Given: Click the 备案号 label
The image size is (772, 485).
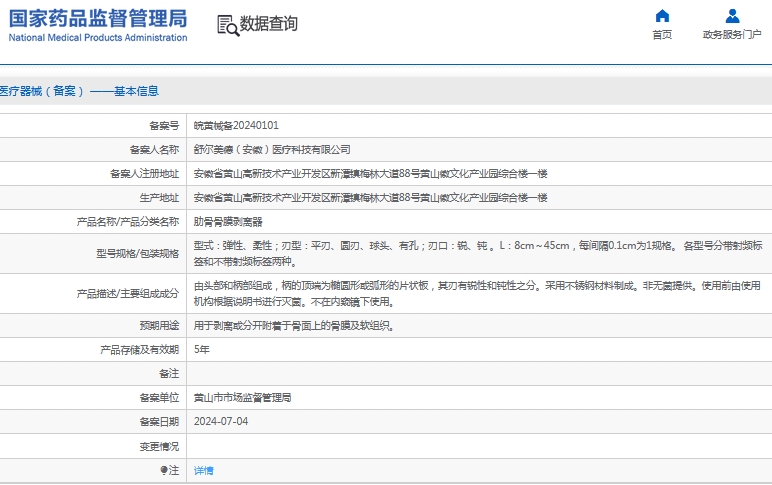Looking at the screenshot, I should (164, 126).
